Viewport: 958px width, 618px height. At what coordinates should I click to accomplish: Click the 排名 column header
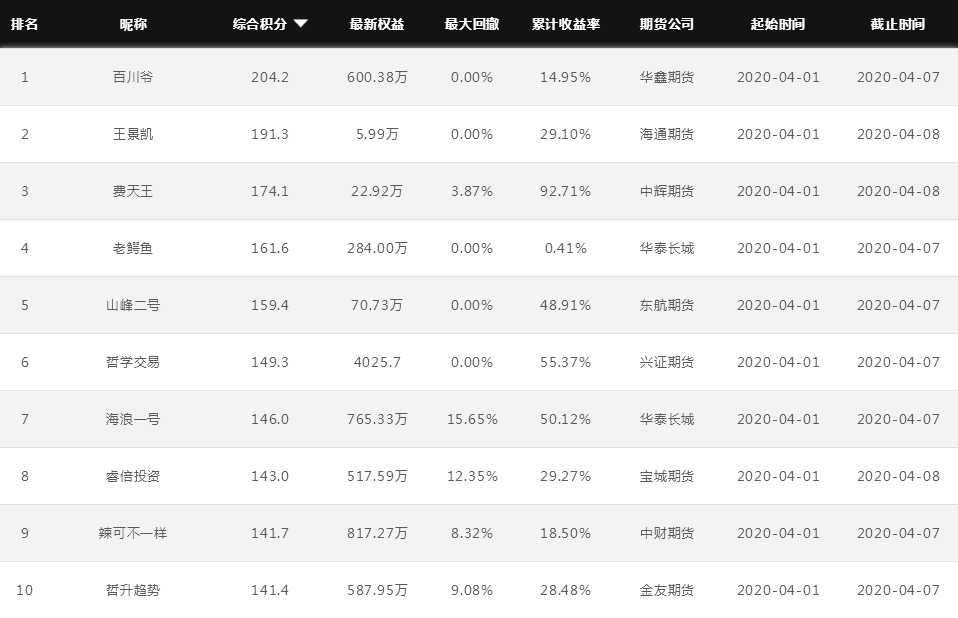(25, 24)
